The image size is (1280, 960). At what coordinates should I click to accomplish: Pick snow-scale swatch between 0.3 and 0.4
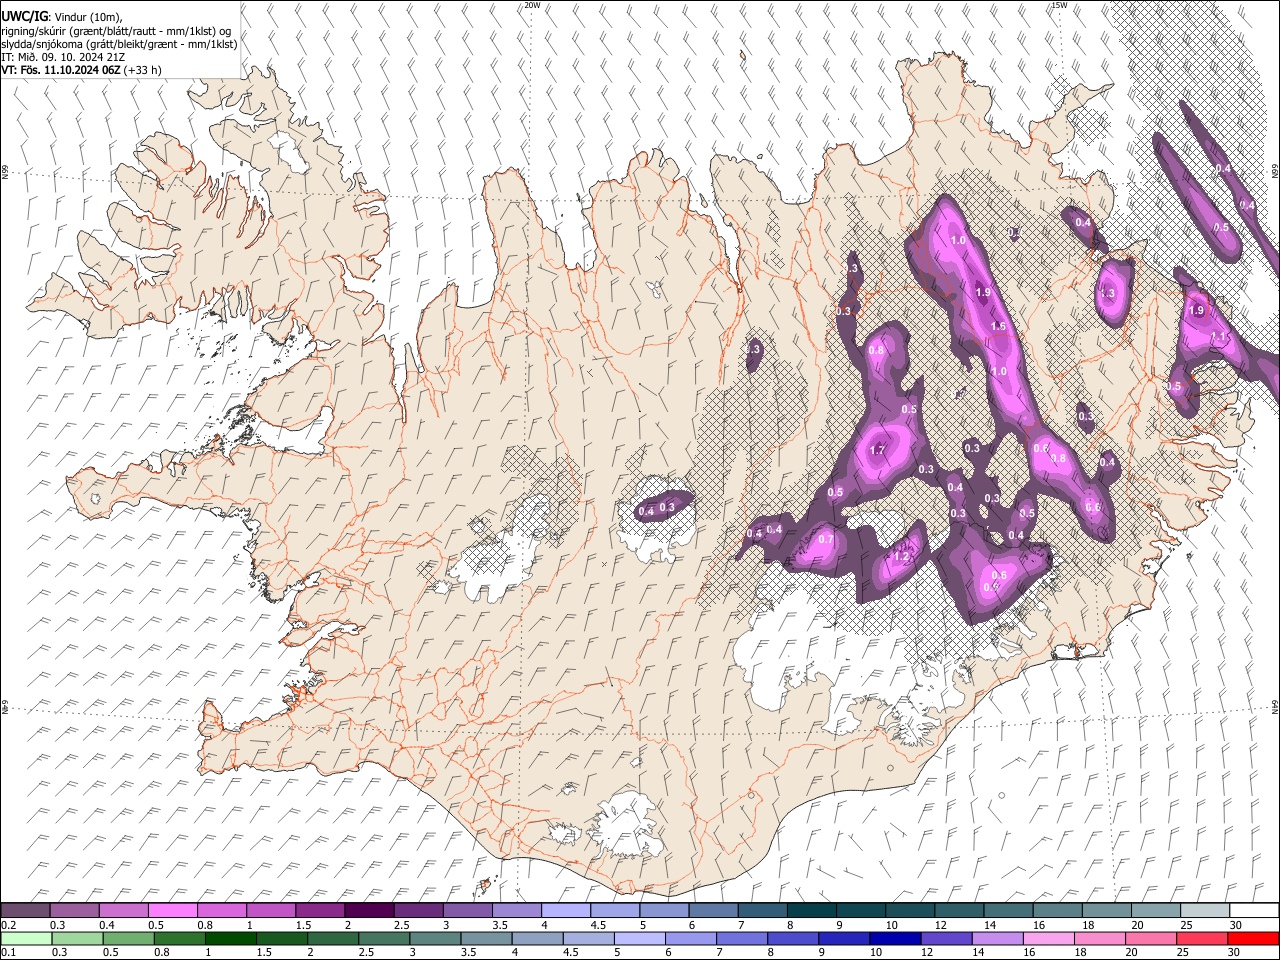(x=74, y=911)
